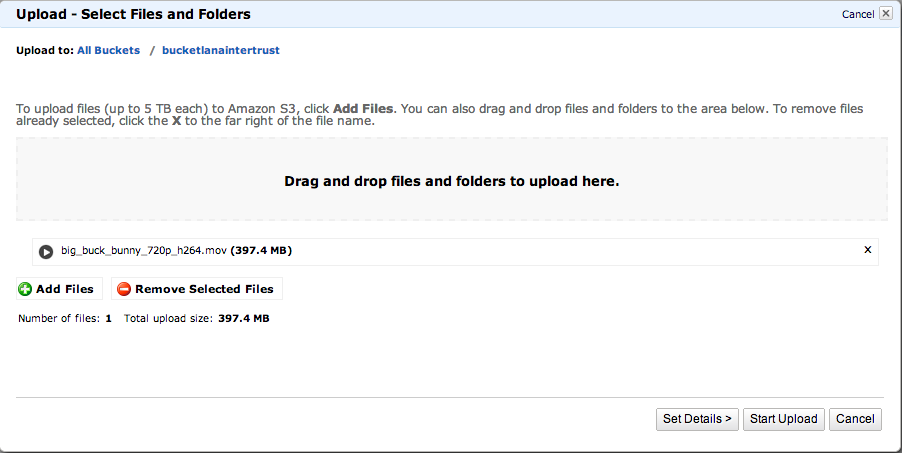Click the red minus Remove Selected icon

[x=124, y=289]
